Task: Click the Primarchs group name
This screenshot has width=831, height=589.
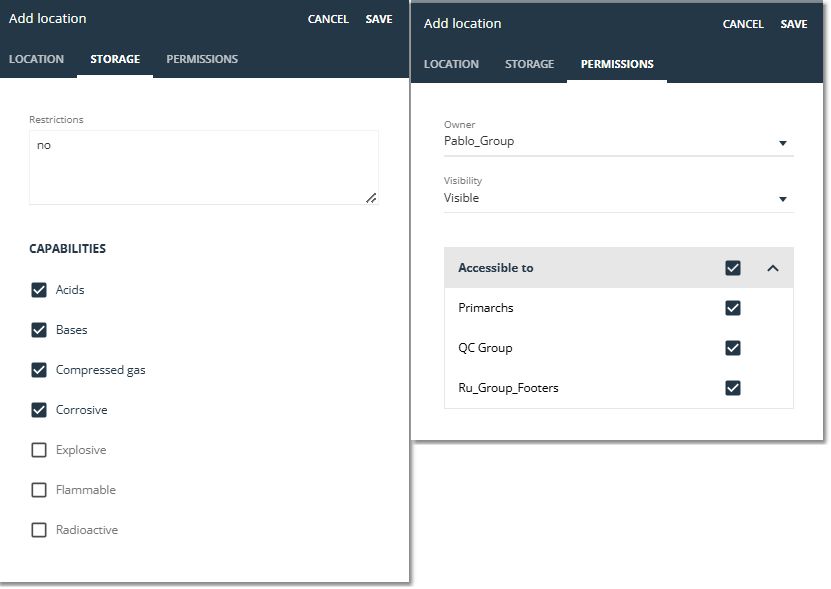Action: (x=485, y=308)
